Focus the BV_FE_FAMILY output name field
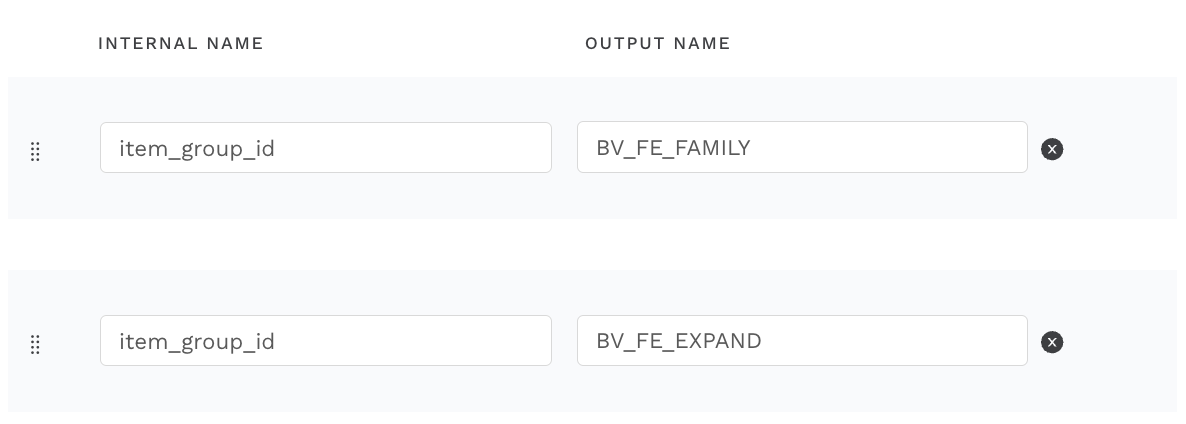The image size is (1186, 424). 802,147
